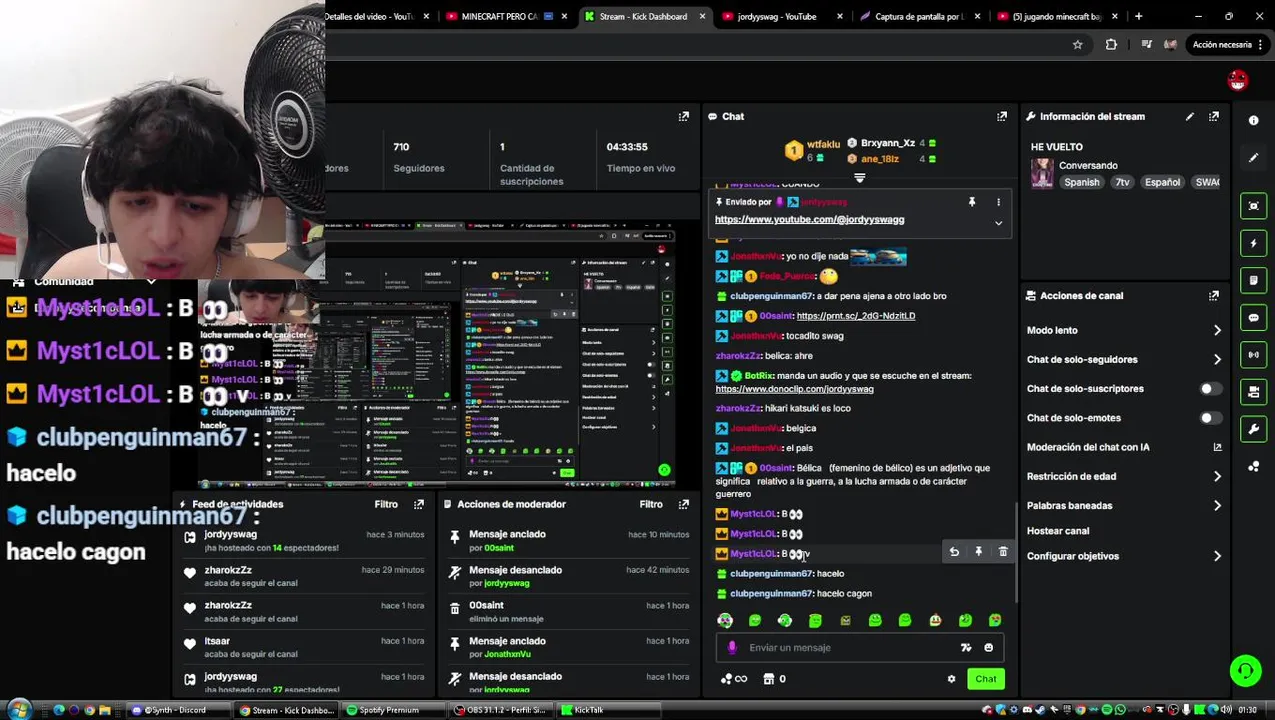Screen dimensions: 1275x720
Task: Toggle the activity feed lightning sidebar icon
Action: click(1253, 243)
